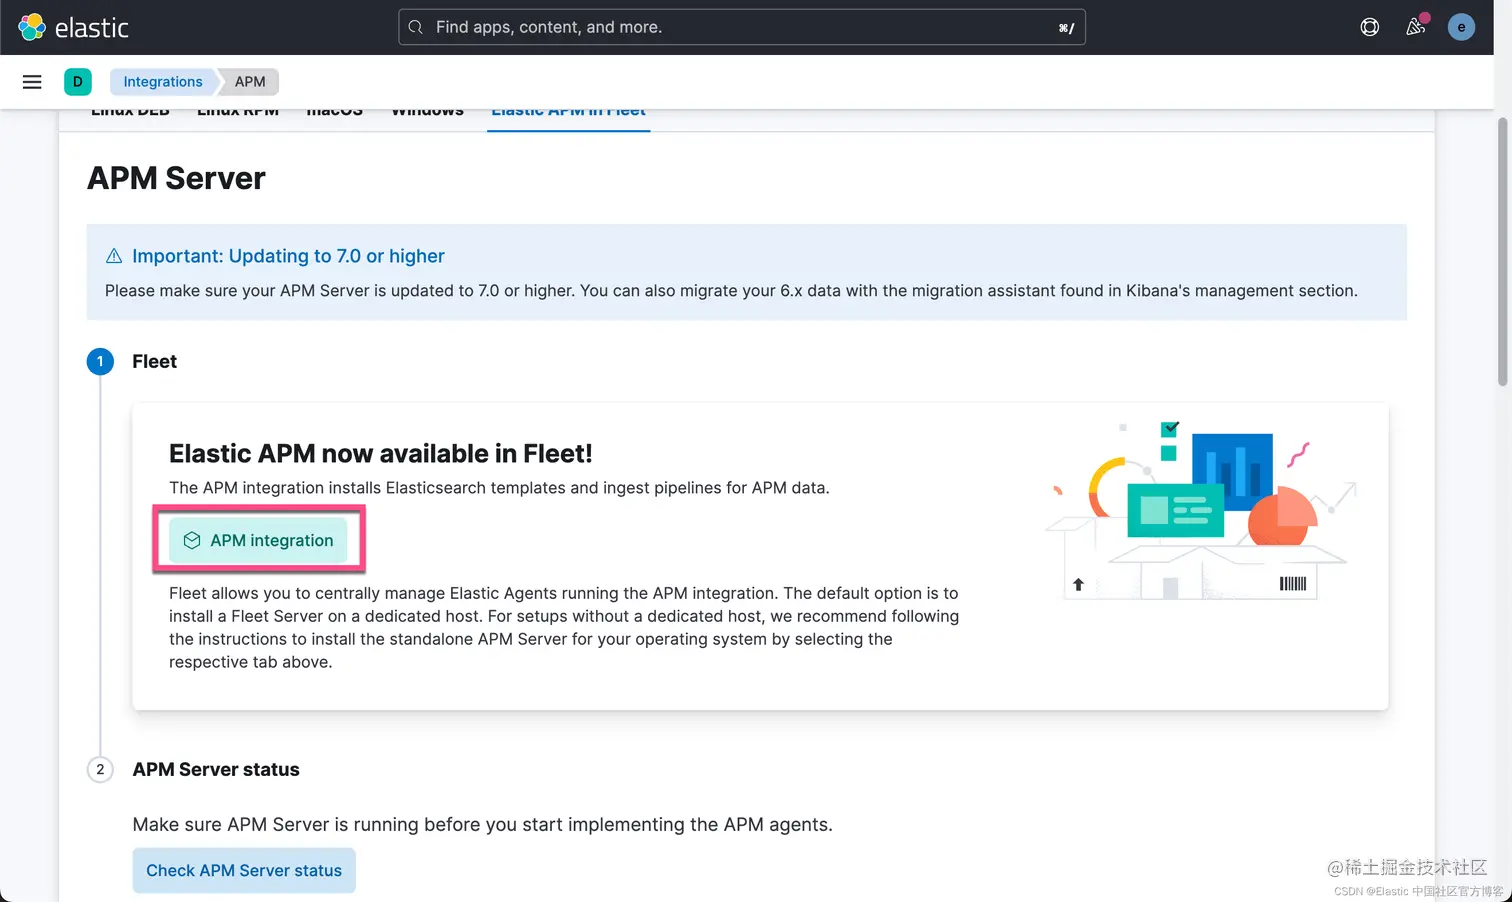Focus the 'Find apps, content, and more' search field
The height and width of the screenshot is (902, 1512).
click(742, 27)
